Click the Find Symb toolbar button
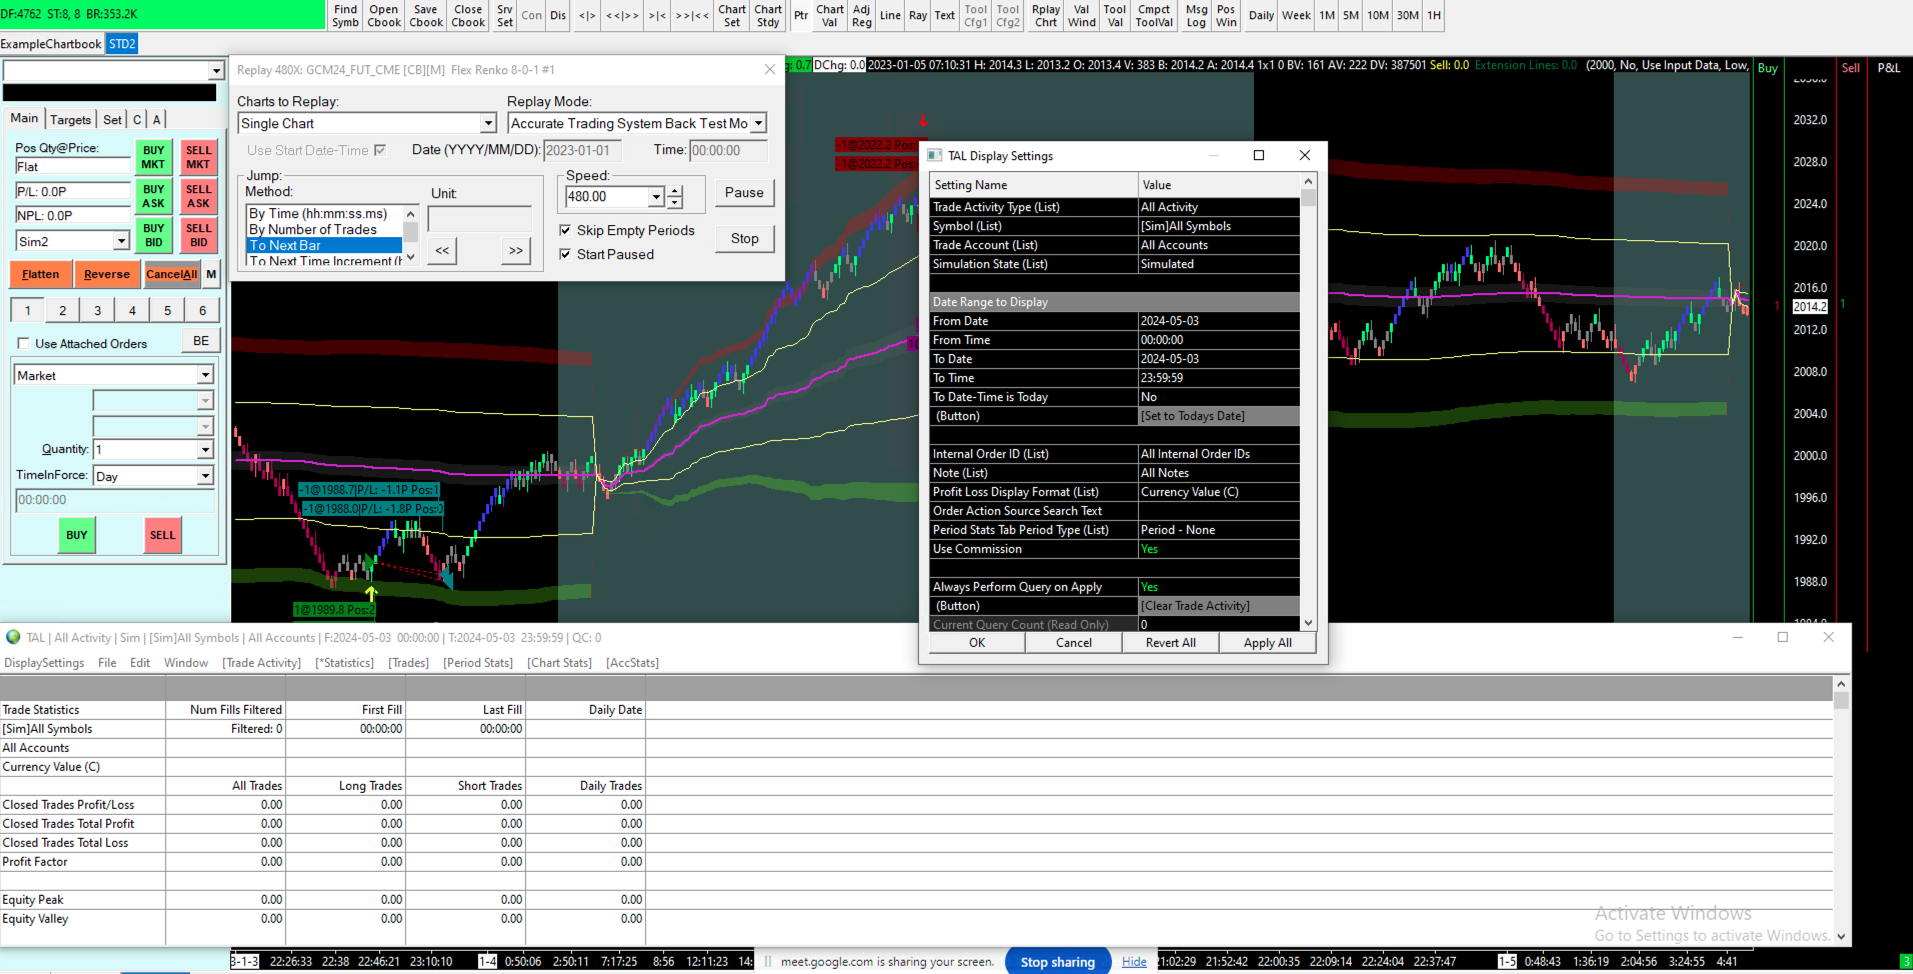 345,16
